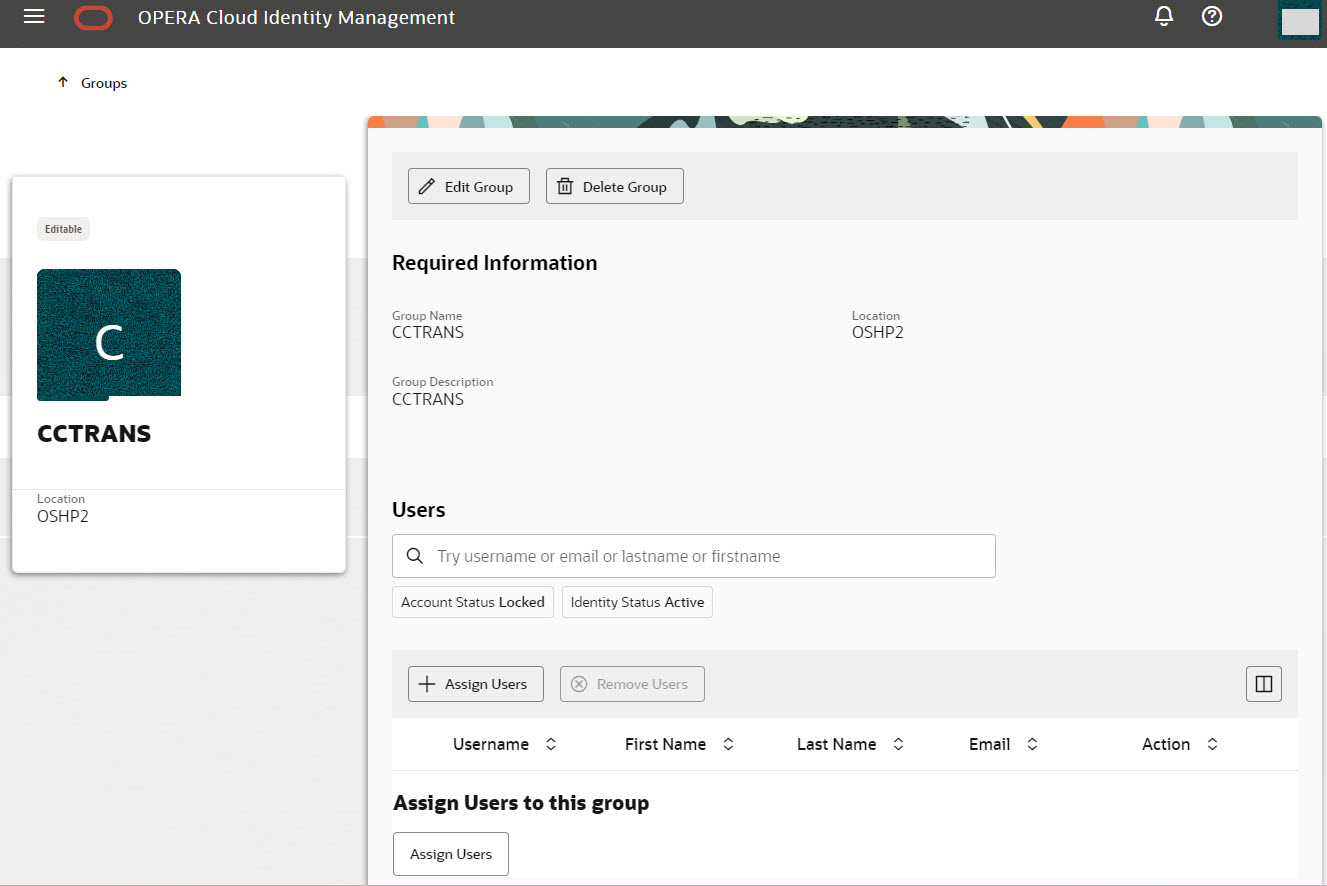Screen dimensions: 1327x886
Task: Click the CCTRANS group thumbnail image
Action: (109, 334)
